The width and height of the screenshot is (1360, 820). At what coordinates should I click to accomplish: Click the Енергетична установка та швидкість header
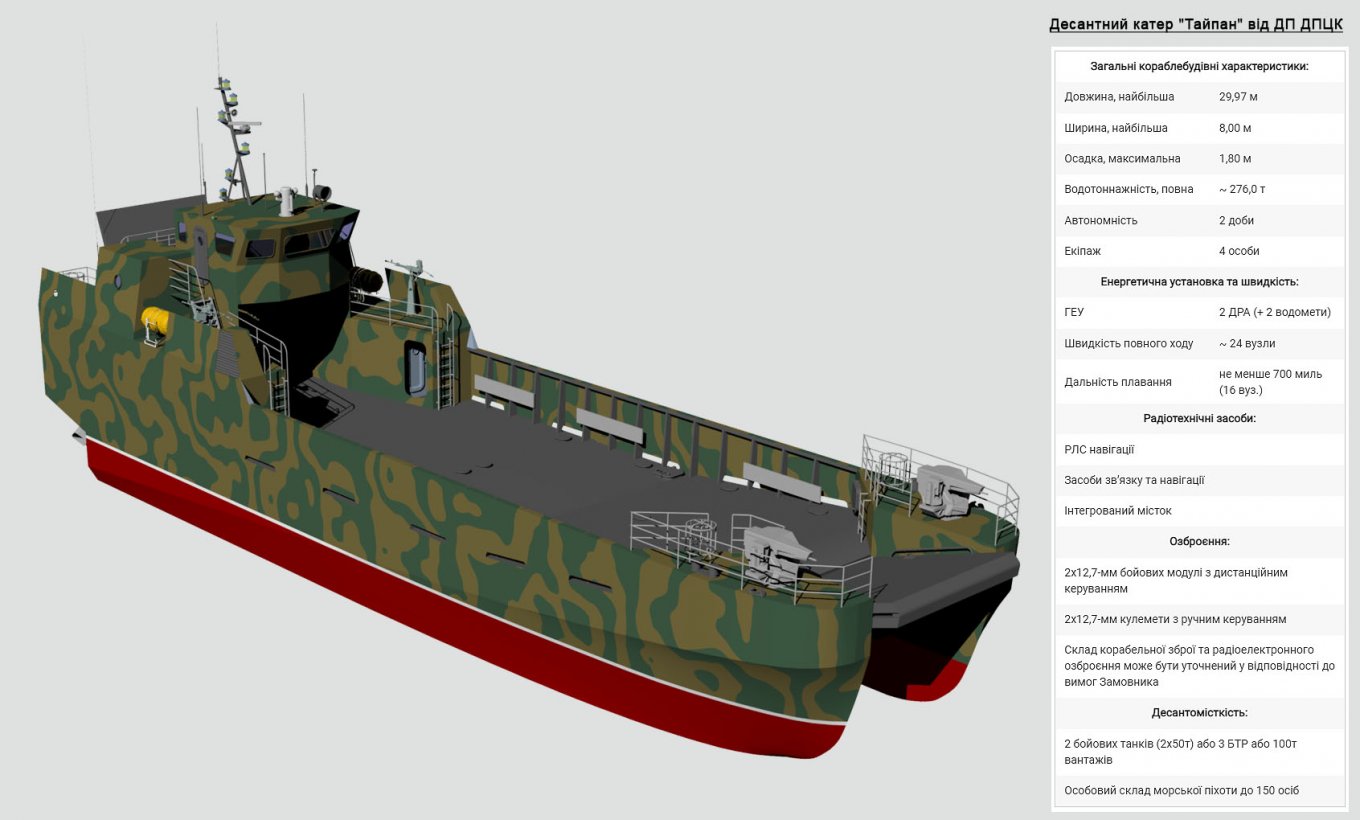tap(1199, 282)
